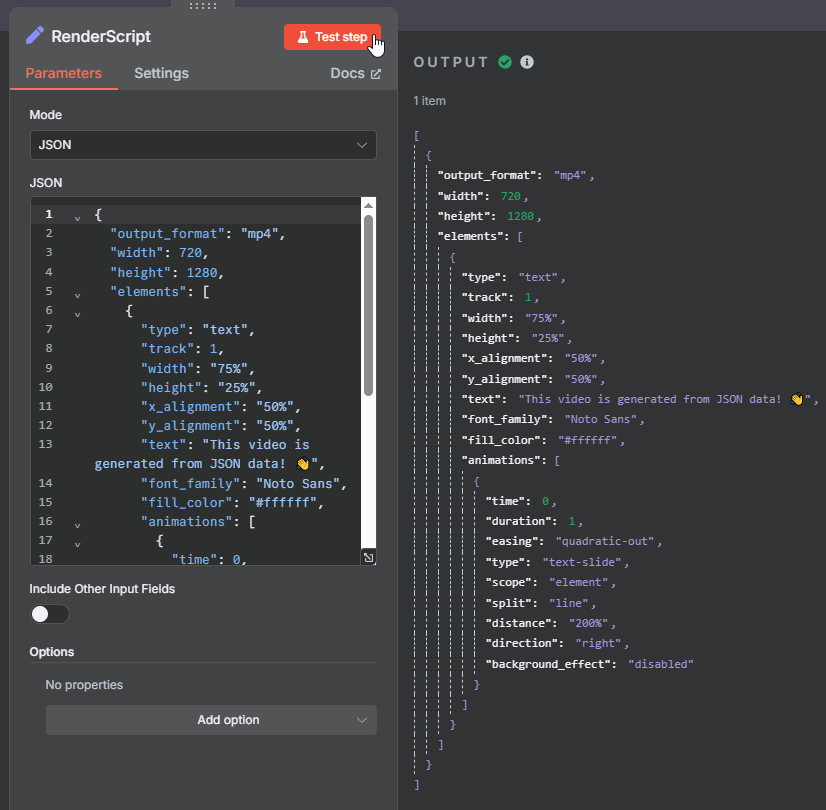
Task: Click the Docs external link icon
Action: coord(376,74)
